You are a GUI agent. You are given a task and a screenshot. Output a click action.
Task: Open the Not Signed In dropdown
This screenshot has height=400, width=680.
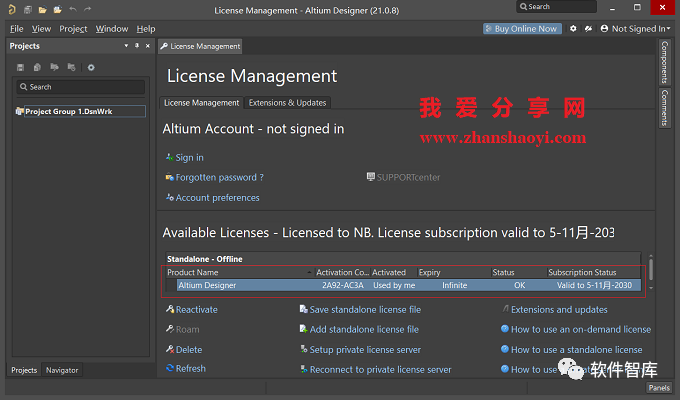tap(635, 29)
